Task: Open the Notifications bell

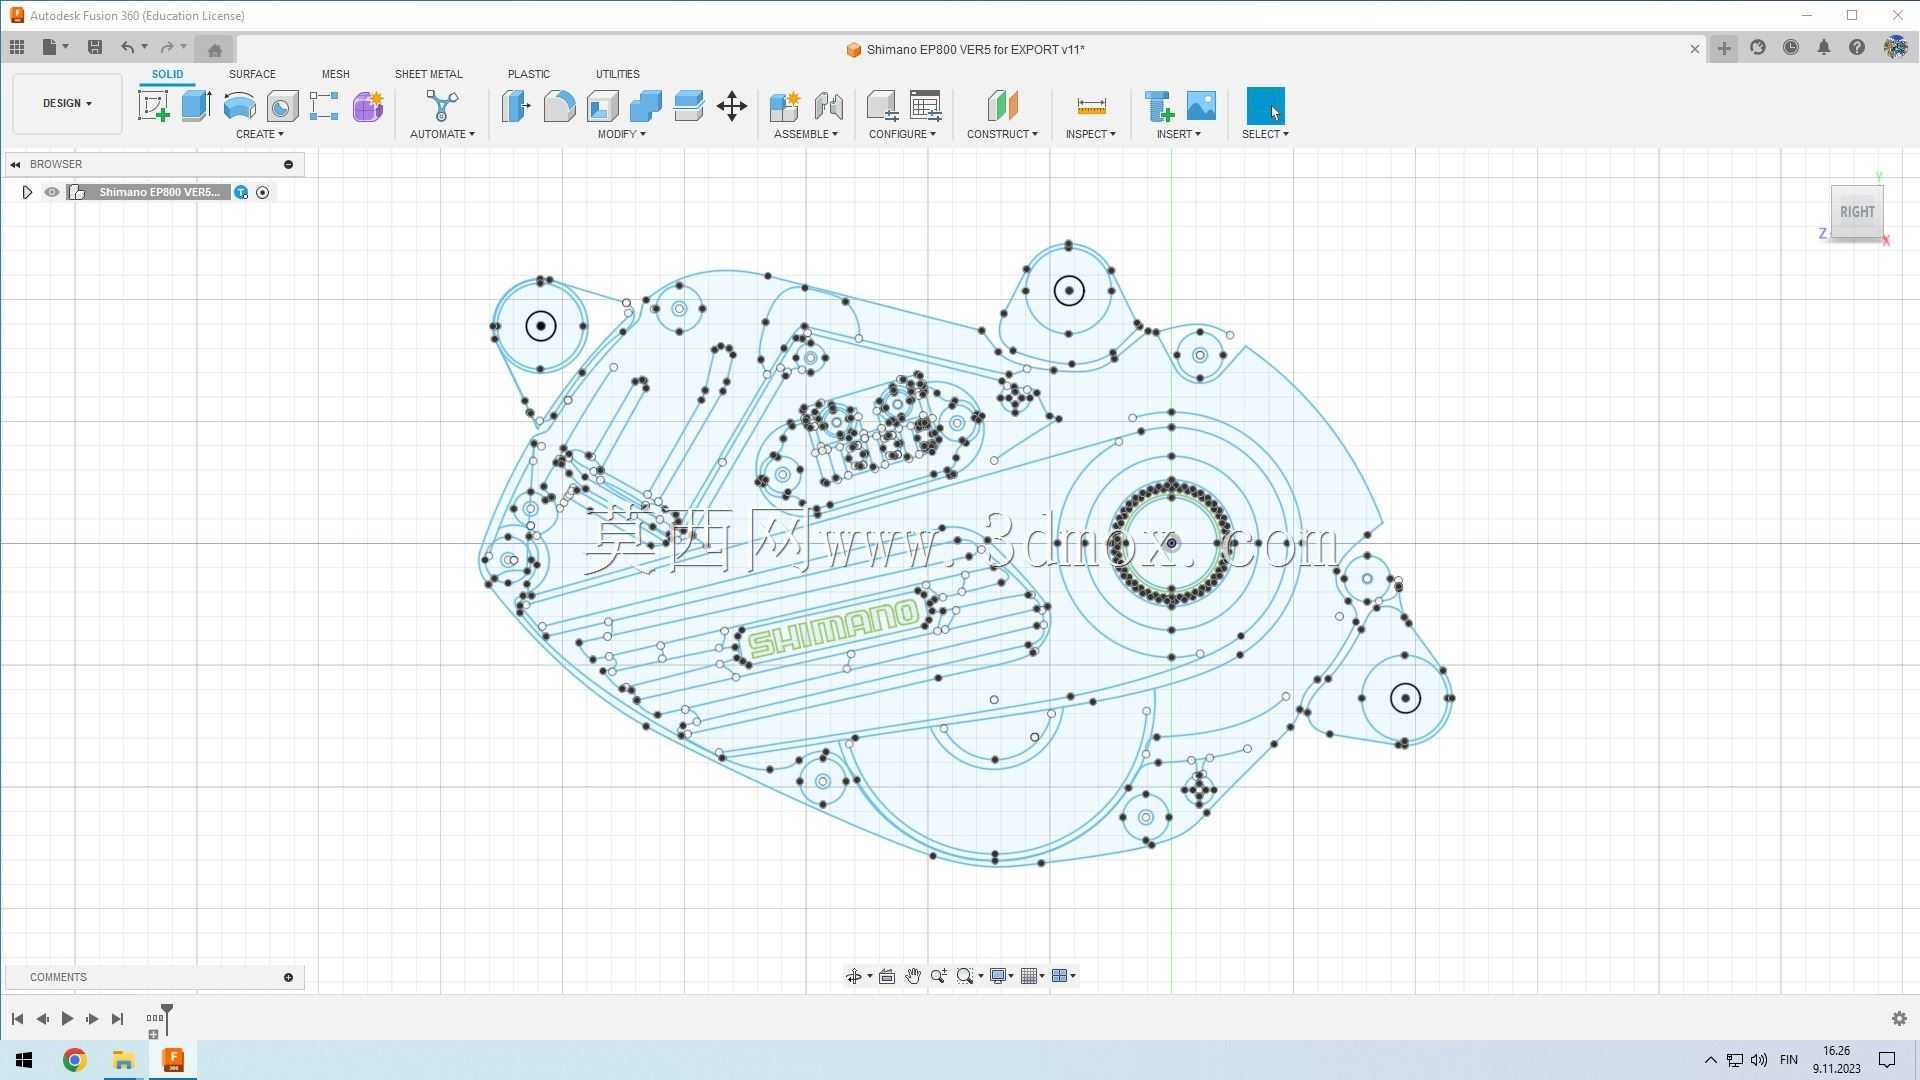Action: pyautogui.click(x=1824, y=47)
